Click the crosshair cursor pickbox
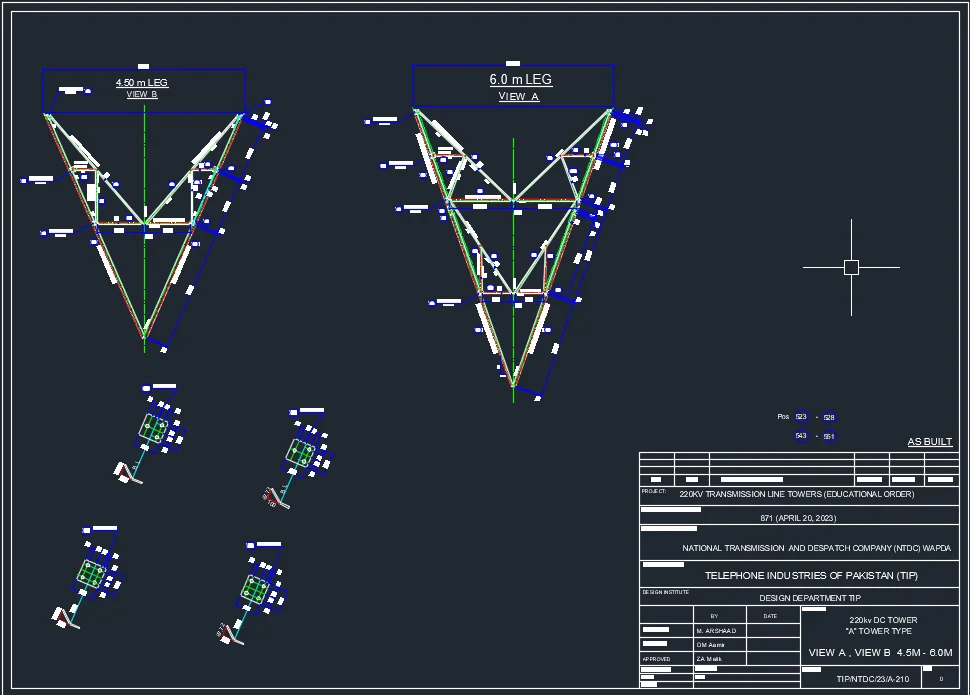Viewport: 970px width, 695px height. pos(851,267)
